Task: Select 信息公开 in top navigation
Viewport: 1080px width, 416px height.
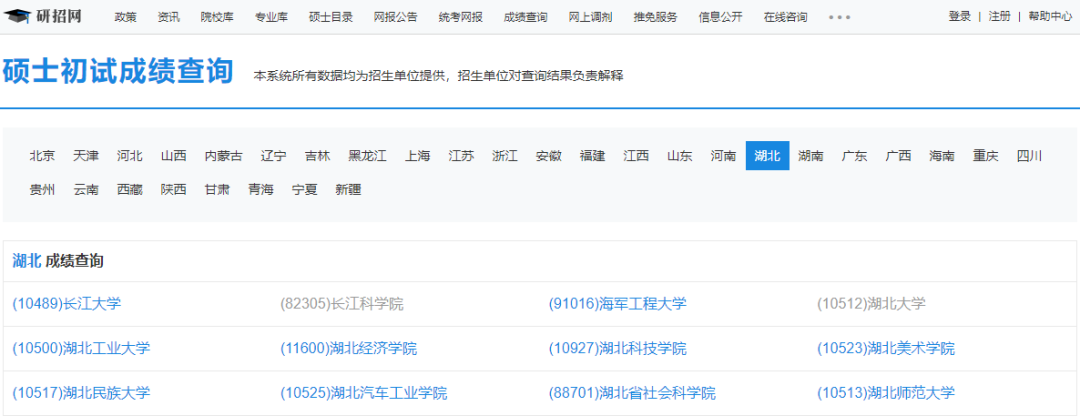Action: pyautogui.click(x=720, y=17)
